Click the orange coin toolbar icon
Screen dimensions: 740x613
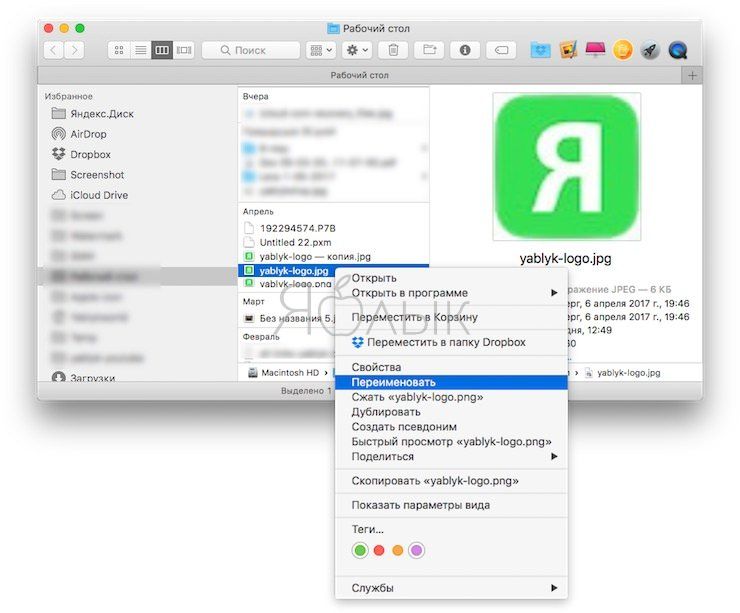pyautogui.click(x=623, y=50)
